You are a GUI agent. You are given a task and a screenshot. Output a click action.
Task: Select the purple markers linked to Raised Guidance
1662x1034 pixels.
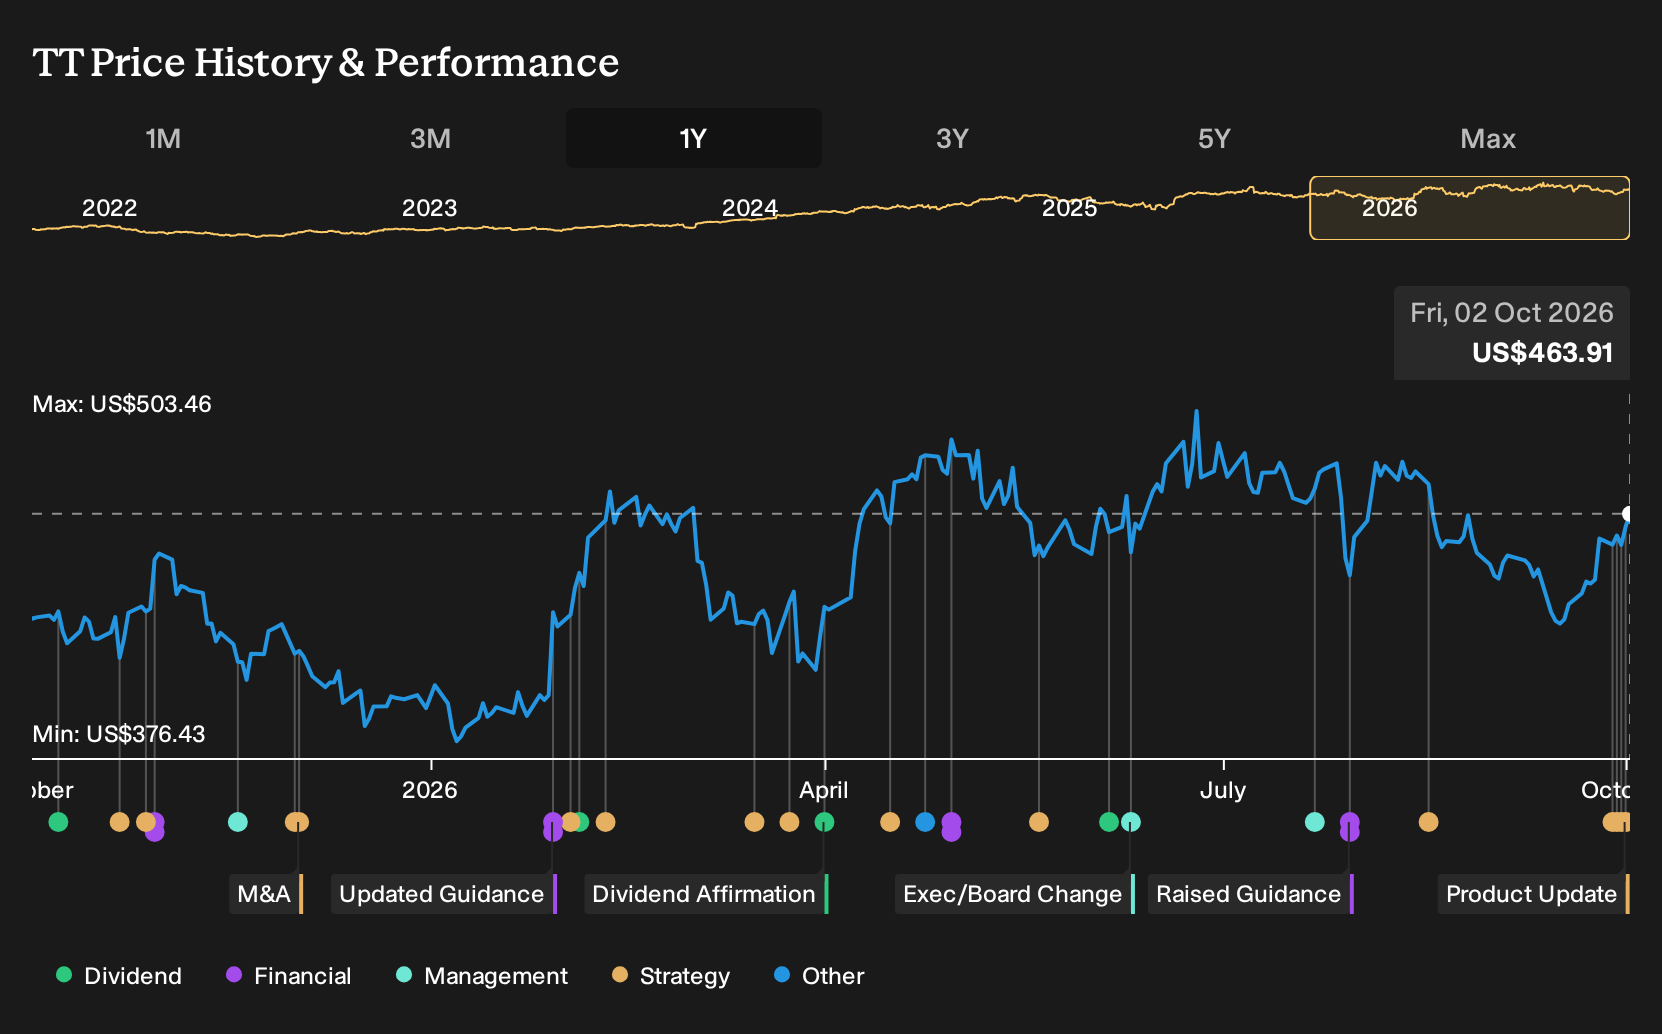click(x=1349, y=827)
